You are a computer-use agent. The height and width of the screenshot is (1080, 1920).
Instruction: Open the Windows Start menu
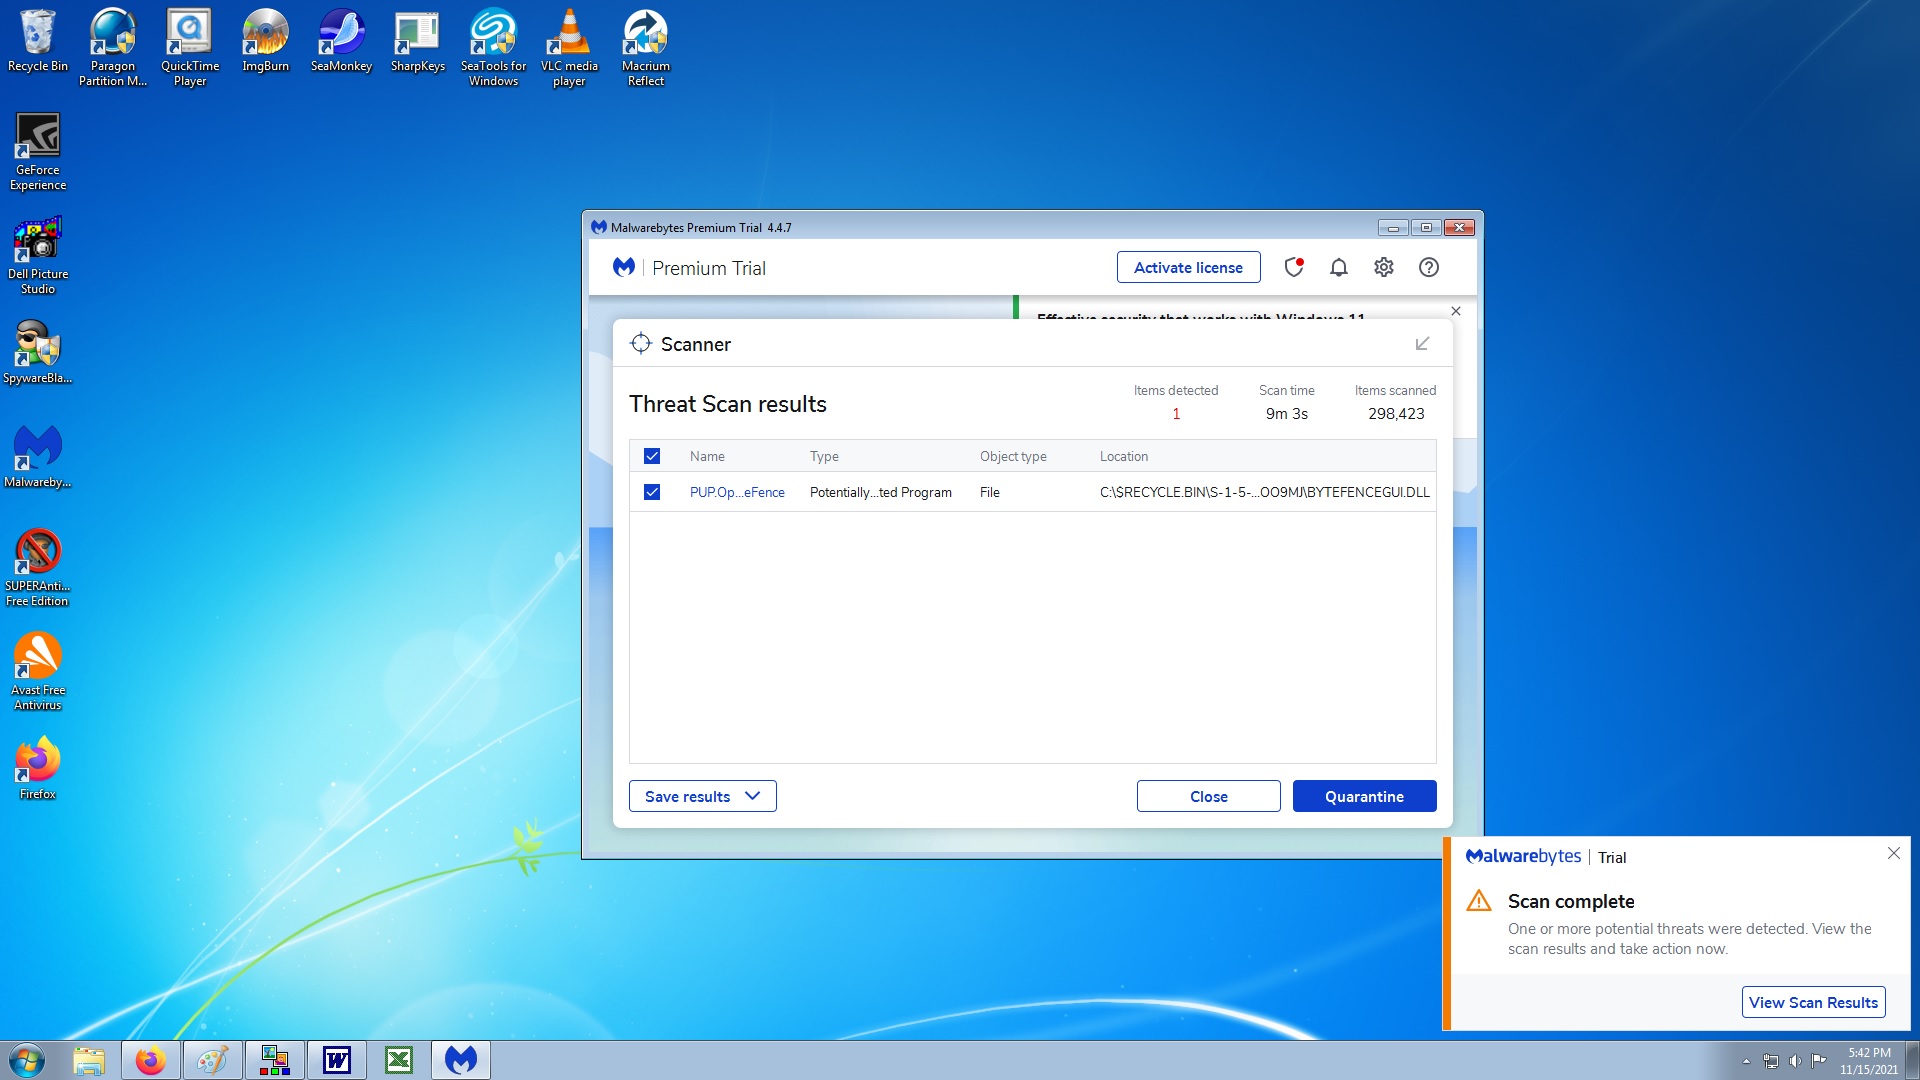(x=26, y=1060)
